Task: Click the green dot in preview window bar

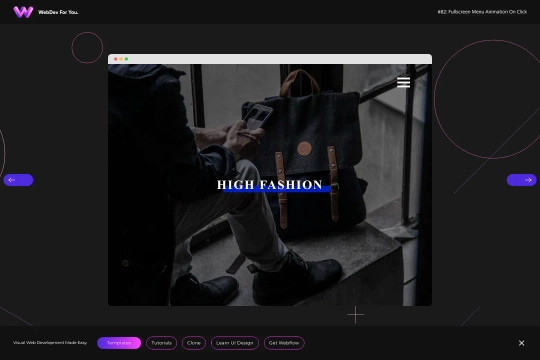Action: pyautogui.click(x=126, y=59)
